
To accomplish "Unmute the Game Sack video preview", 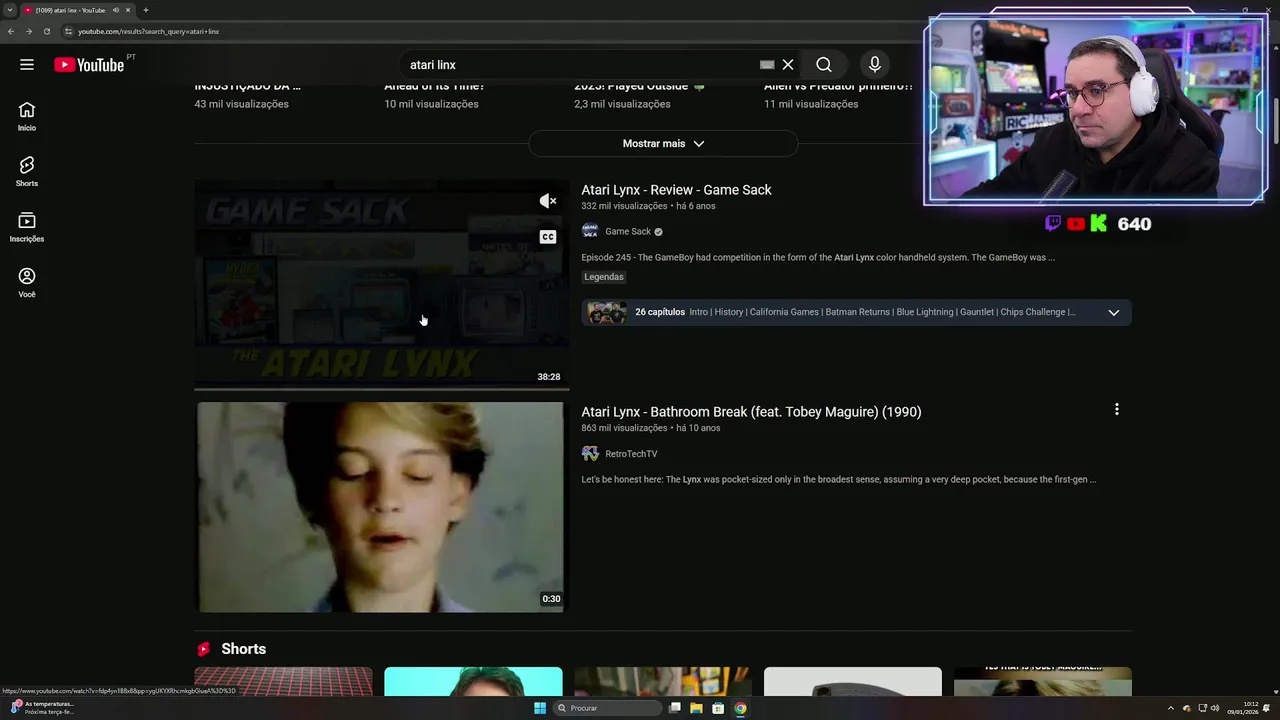I will [x=548, y=201].
